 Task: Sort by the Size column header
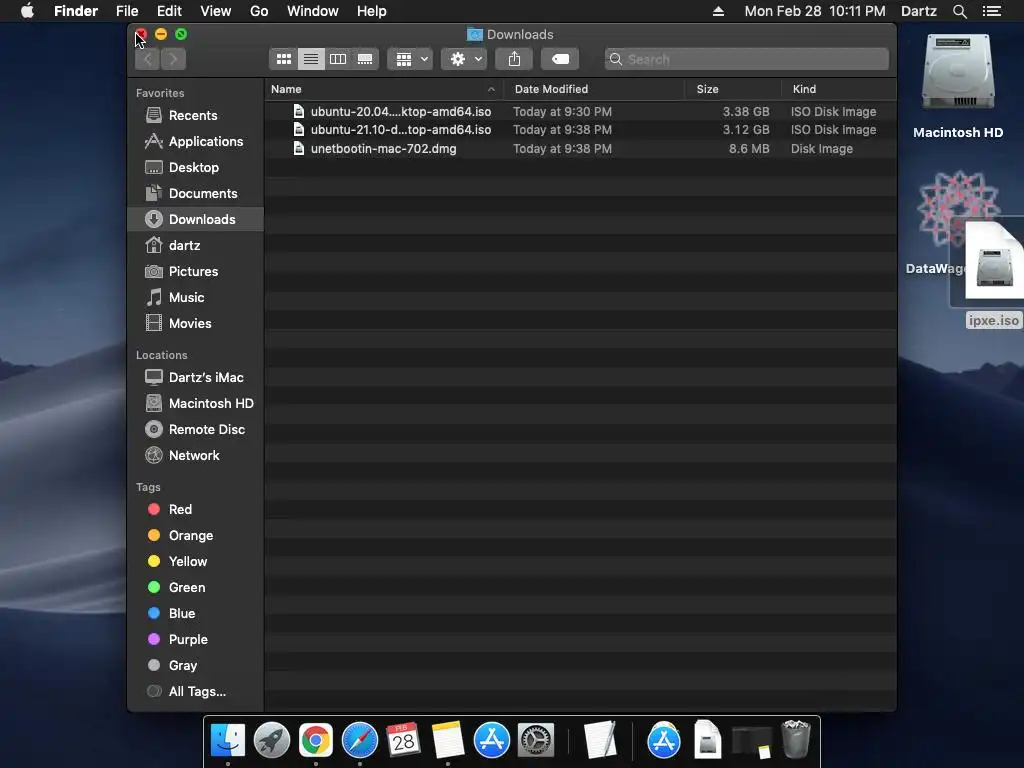tap(733, 89)
